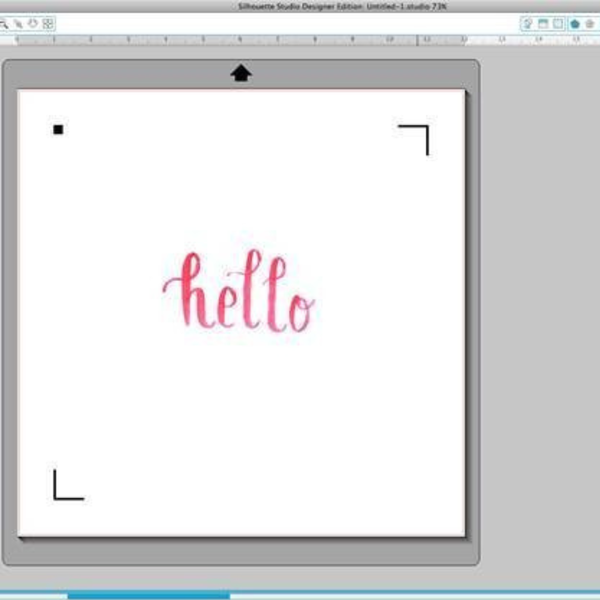Click the black square registration mark

click(58, 129)
